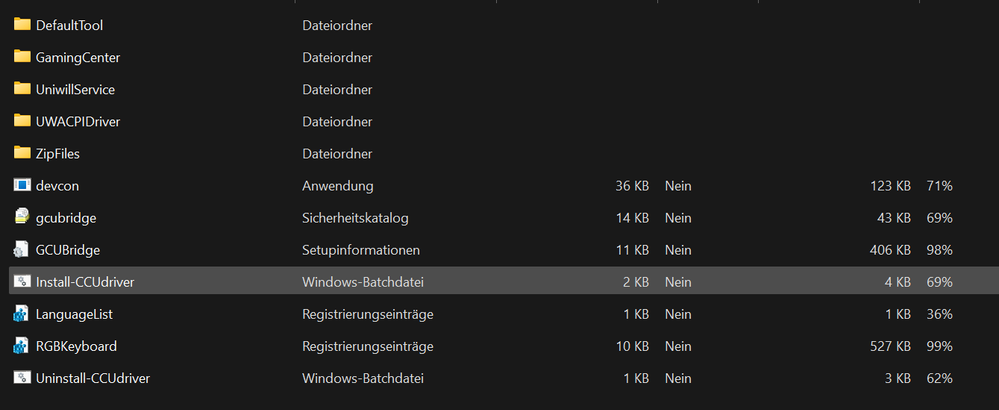Select the ZipFiles folder name
999x410 pixels.
coord(58,153)
